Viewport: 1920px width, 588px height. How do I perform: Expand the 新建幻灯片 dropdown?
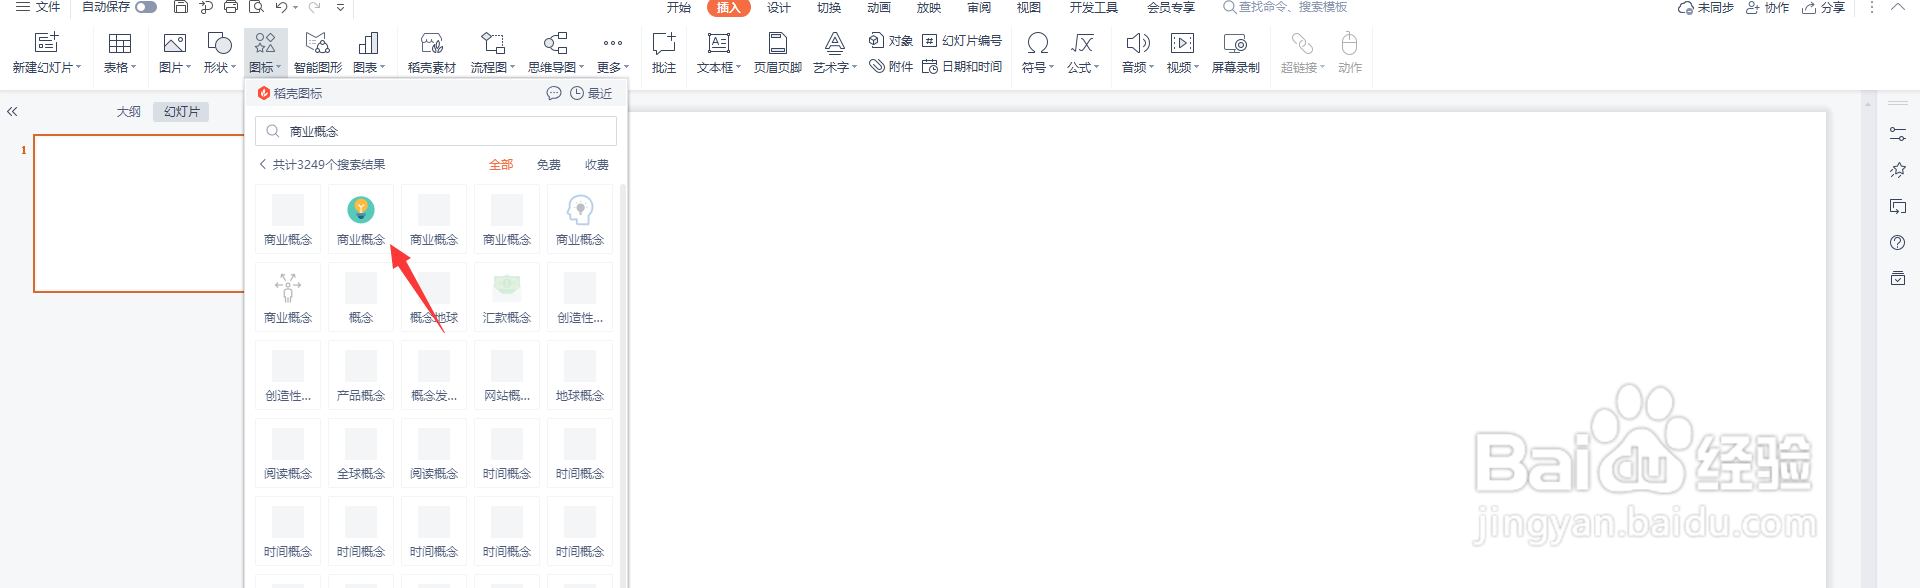tap(47, 68)
